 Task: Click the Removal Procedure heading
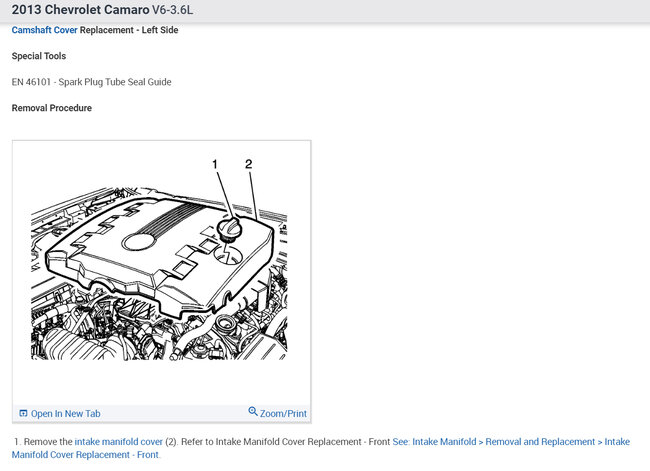click(x=51, y=108)
